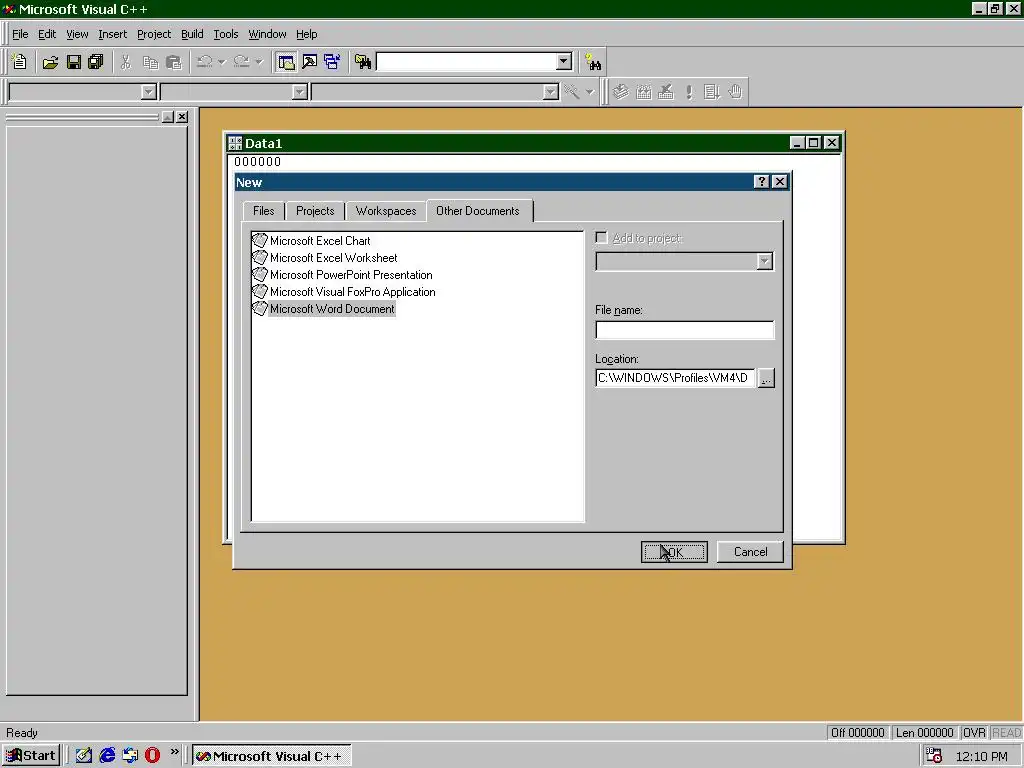
Task: Confirm the New dialog with OK
Action: [674, 552]
